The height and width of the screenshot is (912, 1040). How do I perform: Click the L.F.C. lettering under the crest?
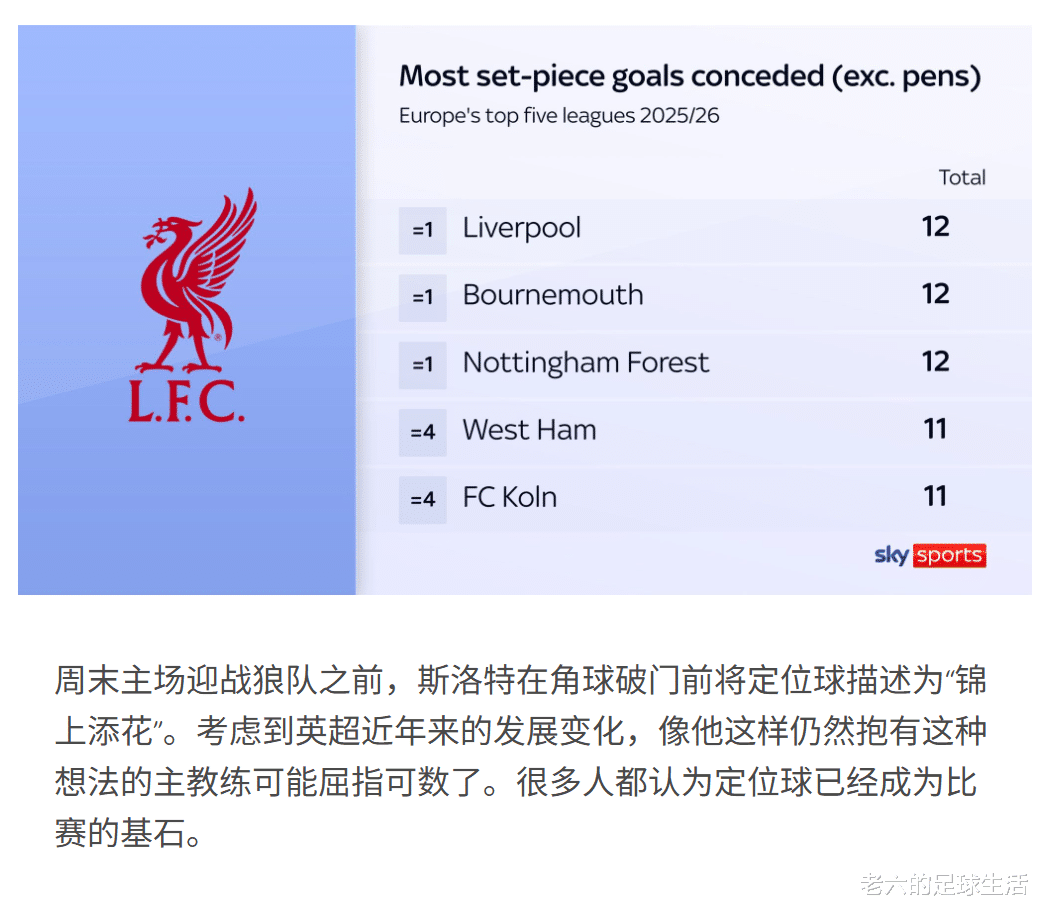pos(186,402)
